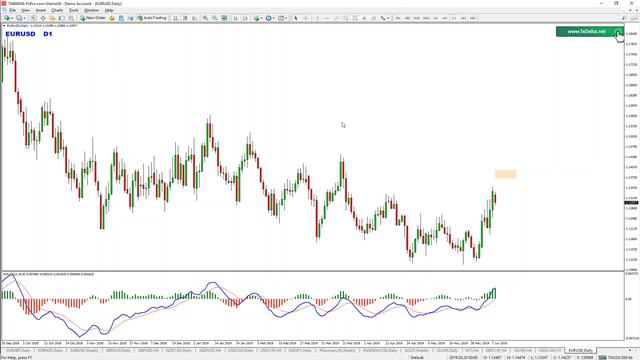Open the Charts menu
This screenshot has height=360, width=640.
click(x=57, y=10)
